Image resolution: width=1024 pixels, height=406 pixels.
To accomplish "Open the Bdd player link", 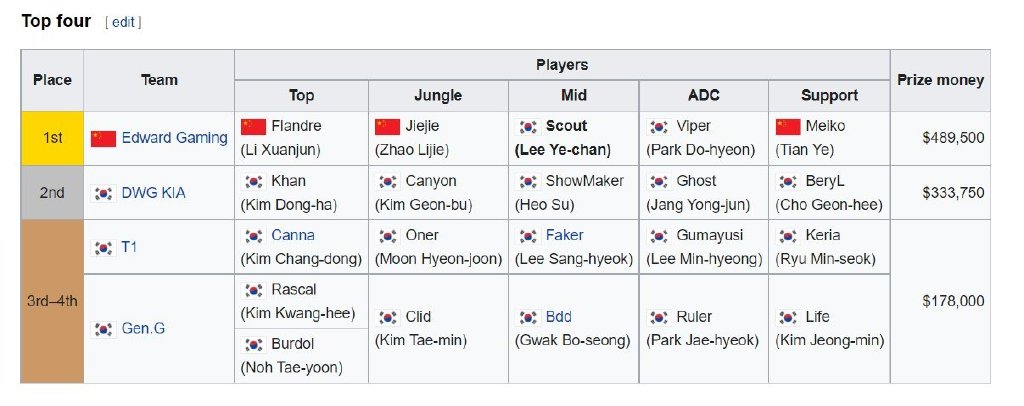I will pyautogui.click(x=558, y=317).
